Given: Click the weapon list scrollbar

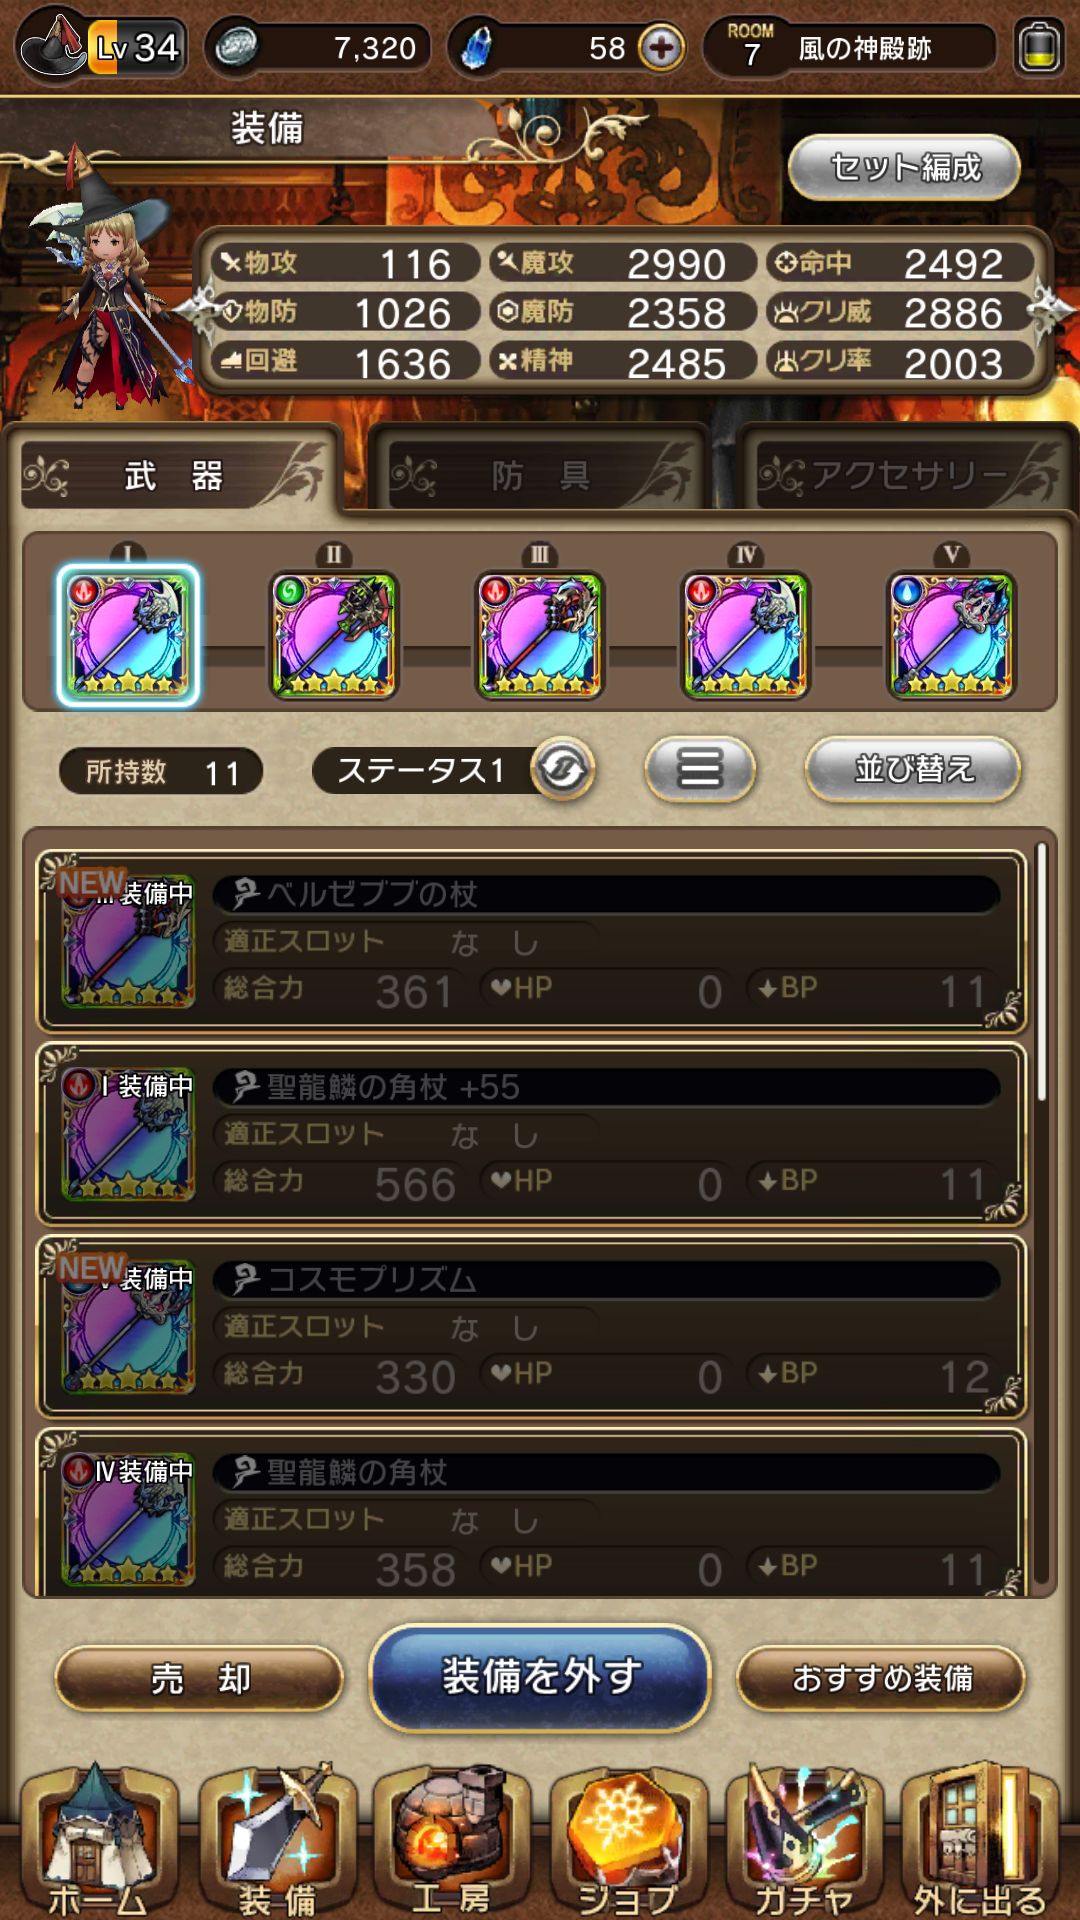Looking at the screenshot, I should click(1042, 972).
